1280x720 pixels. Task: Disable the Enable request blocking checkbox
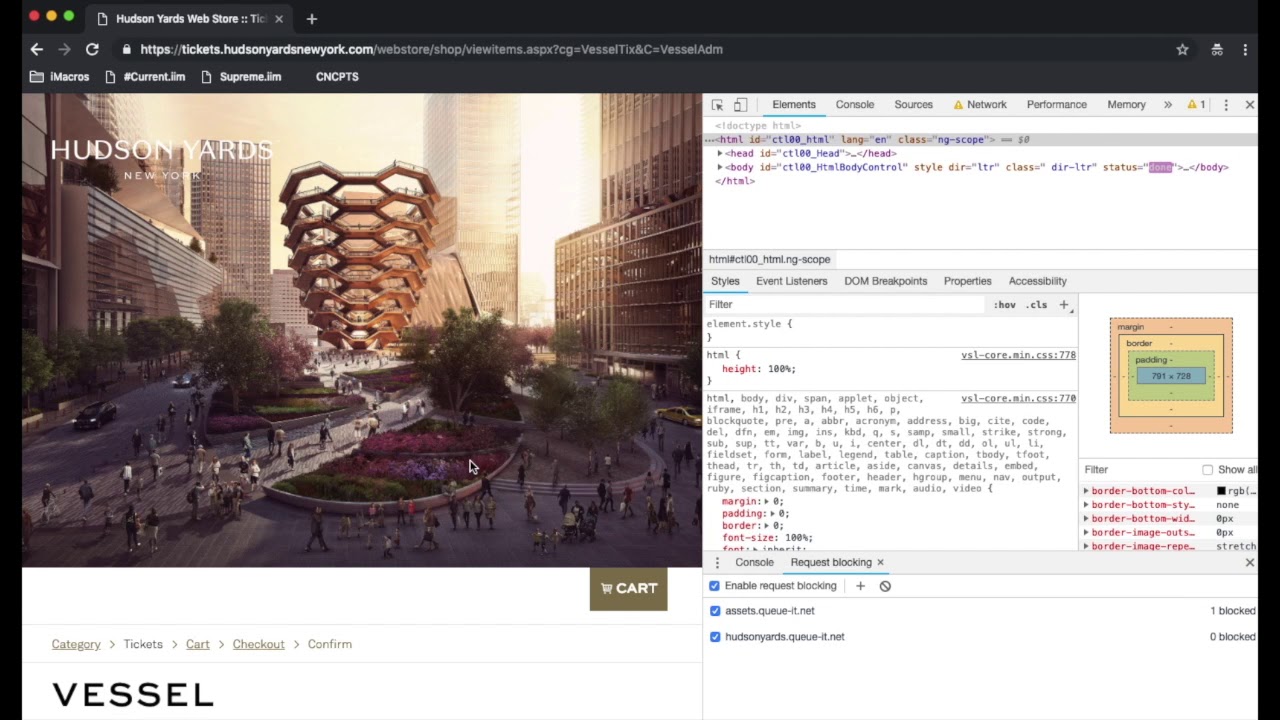point(714,586)
